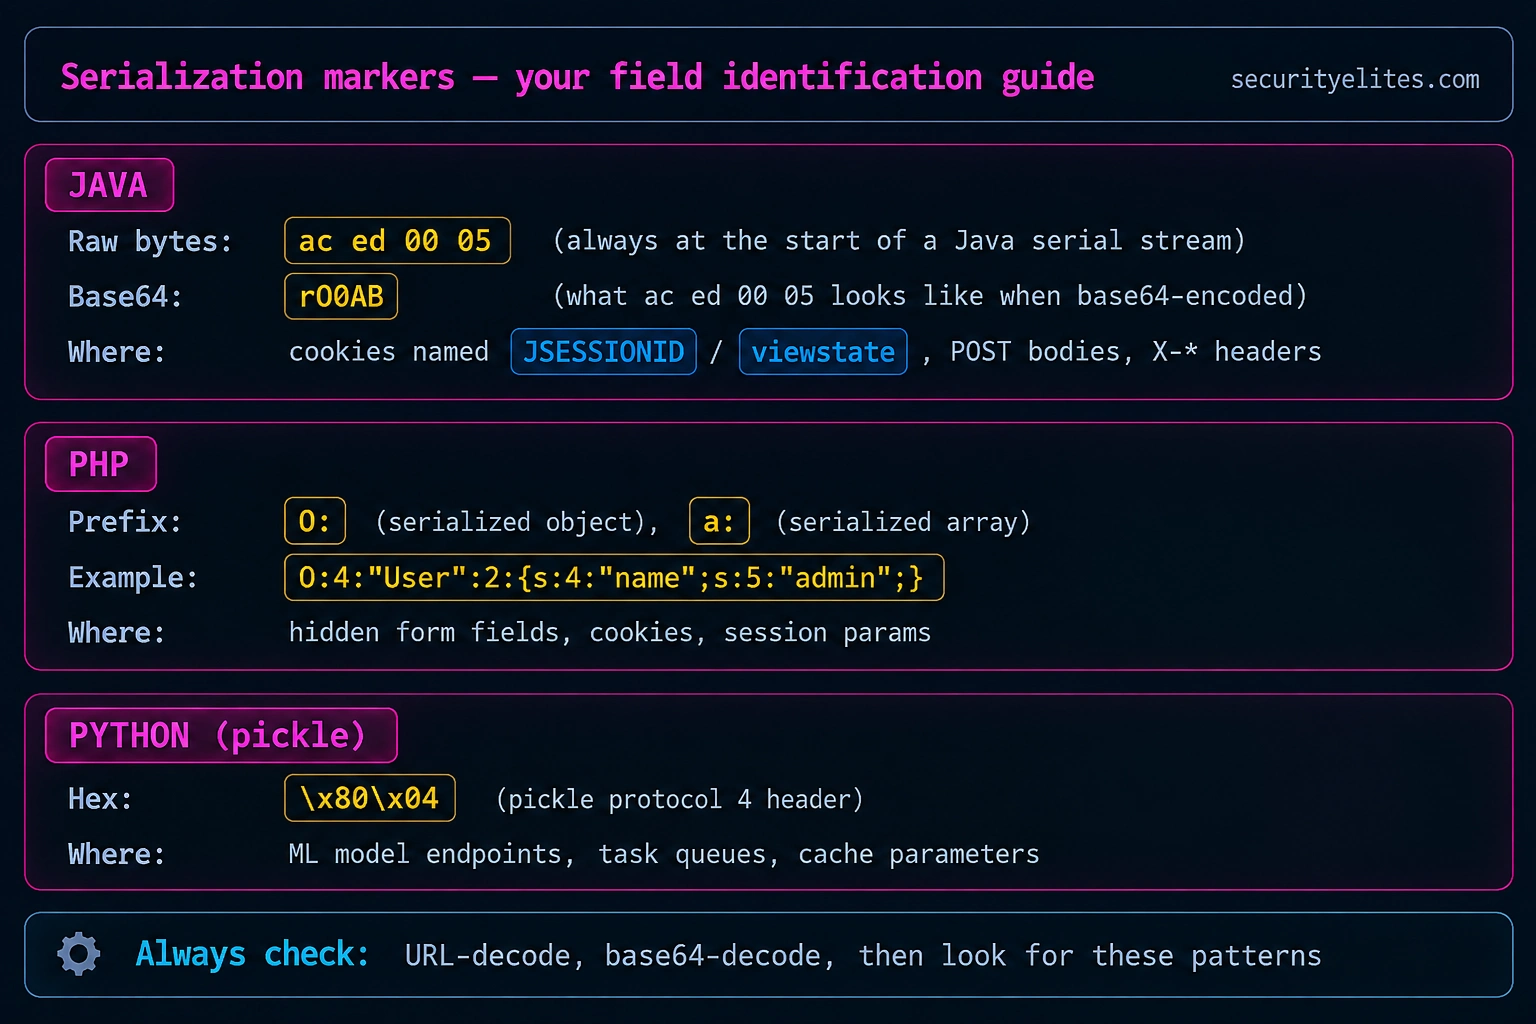Select the 'O:' serialized object prefix chip
Image resolution: width=1536 pixels, height=1024 pixels.
pos(315,521)
